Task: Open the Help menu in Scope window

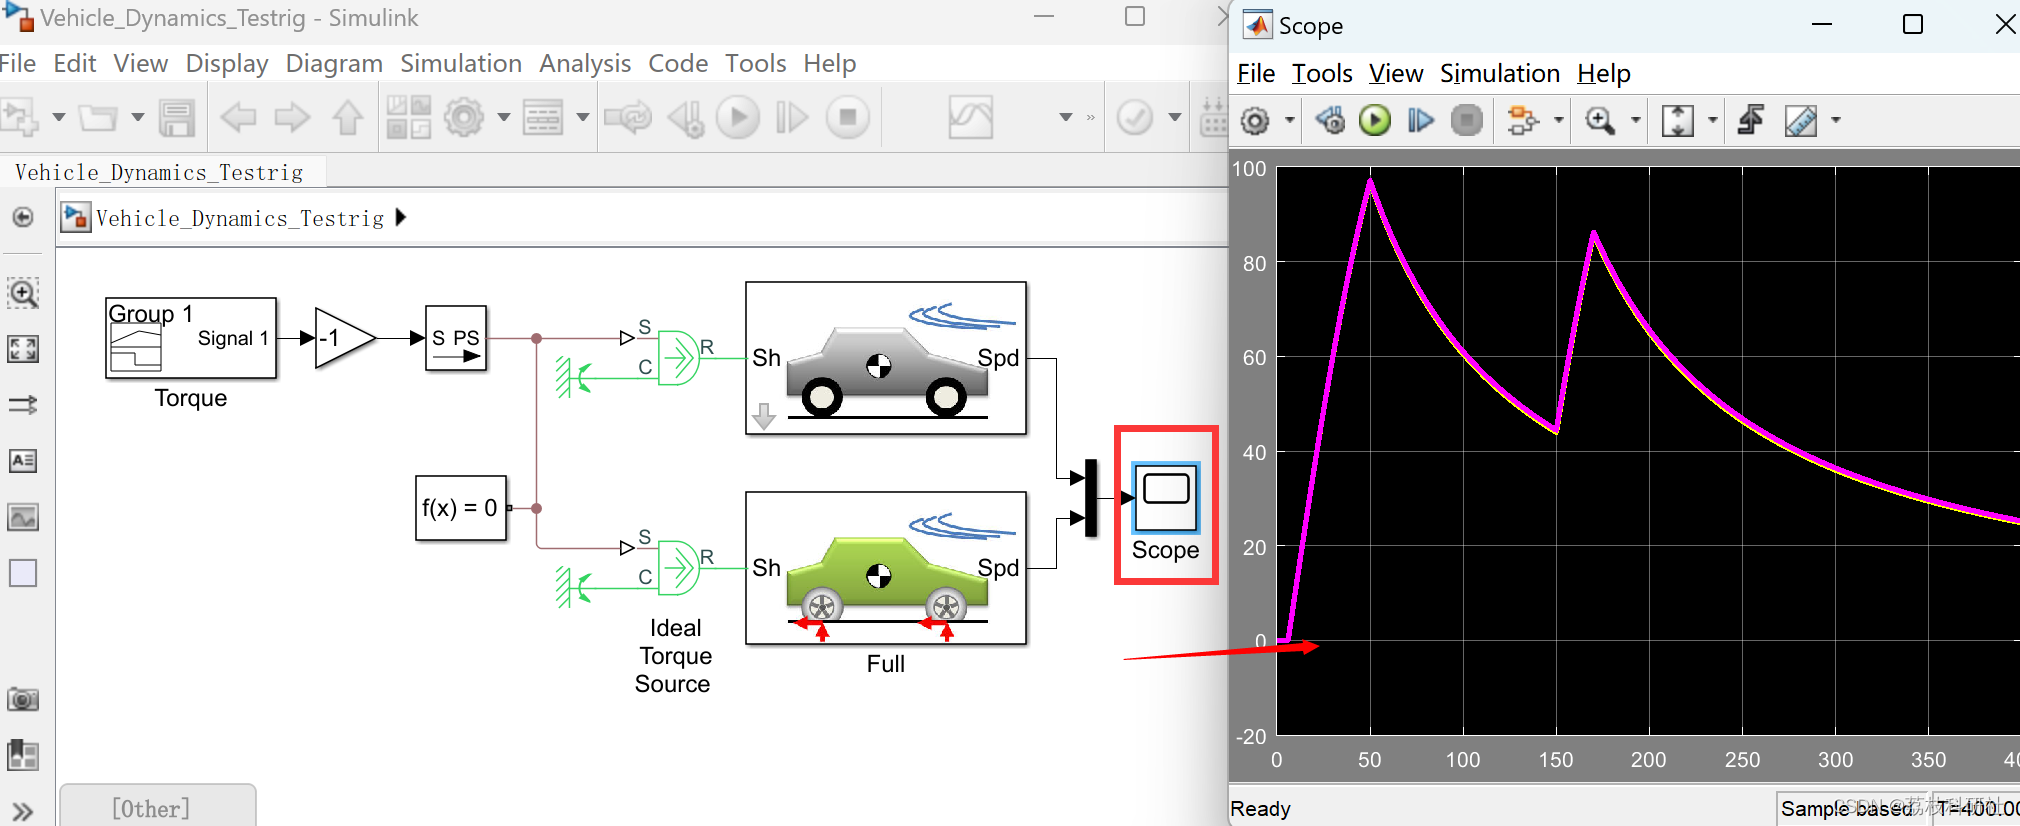Action: (x=1604, y=73)
